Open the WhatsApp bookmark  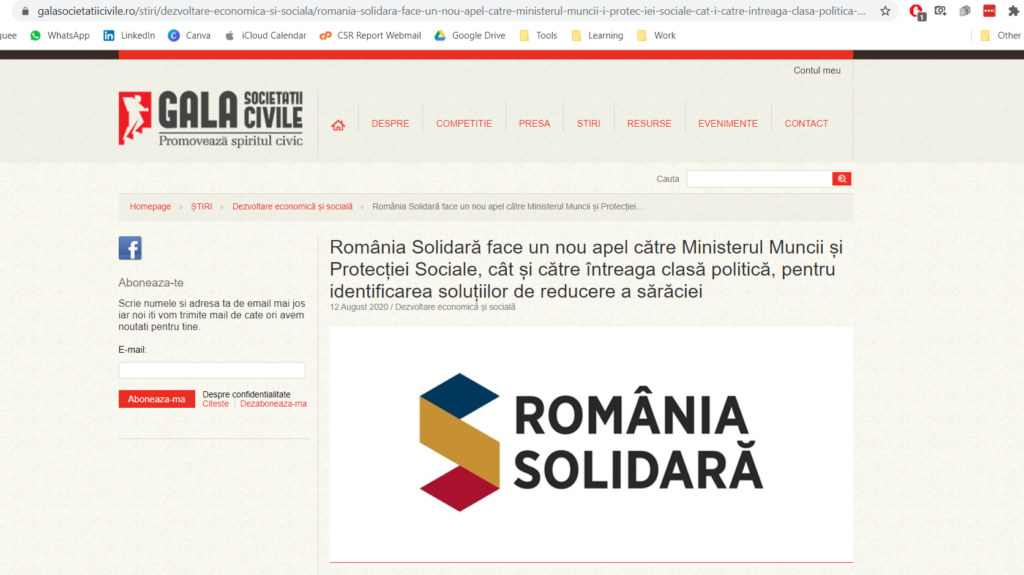point(59,35)
